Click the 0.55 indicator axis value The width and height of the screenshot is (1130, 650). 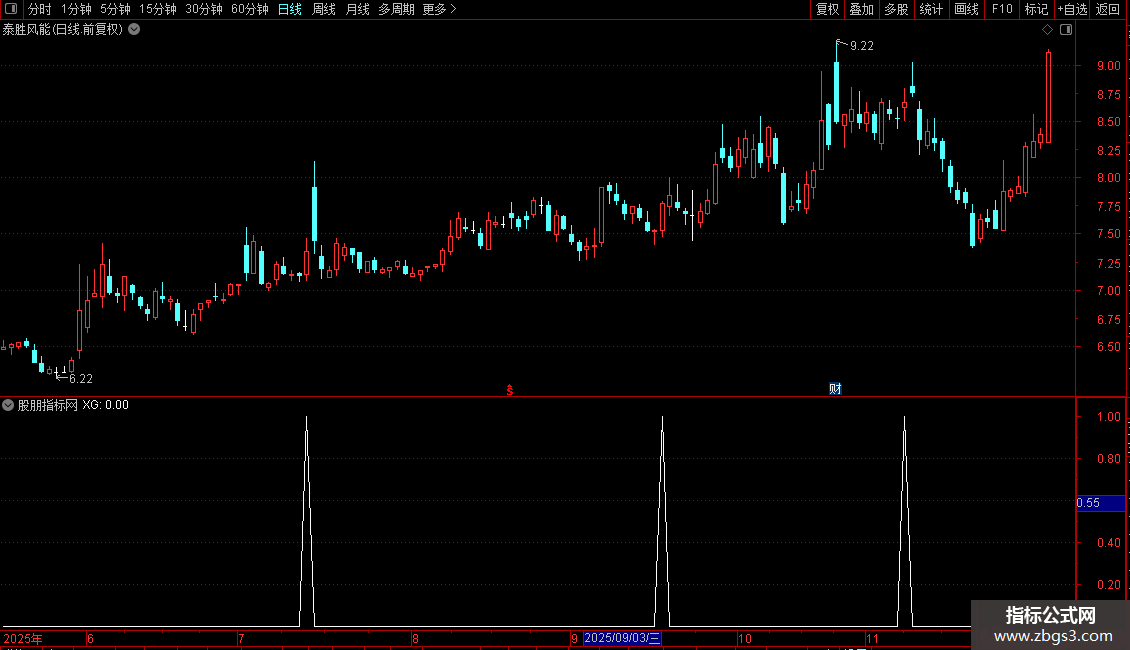[1088, 503]
